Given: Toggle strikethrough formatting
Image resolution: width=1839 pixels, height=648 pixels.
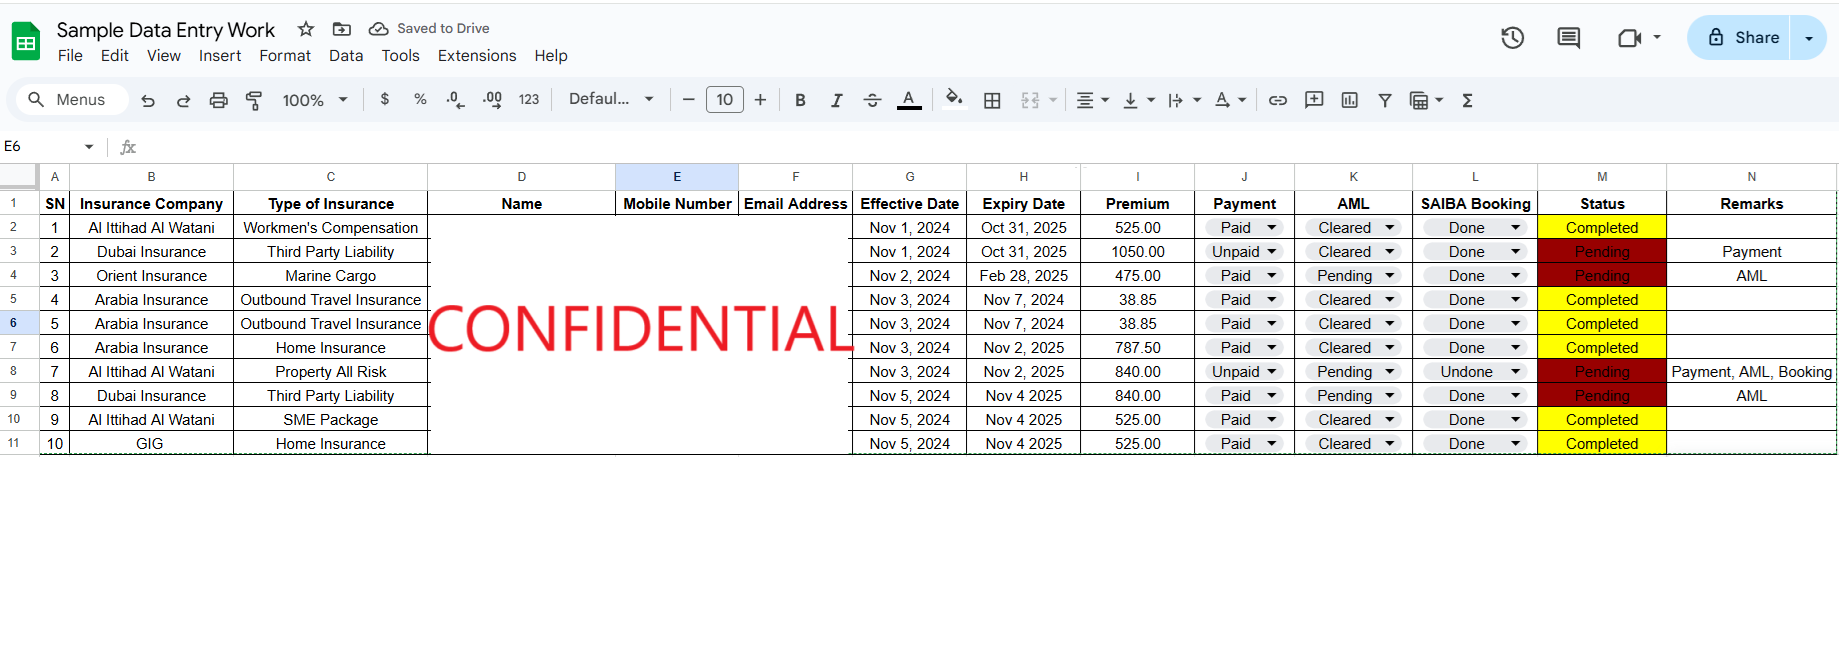Looking at the screenshot, I should click(x=872, y=100).
